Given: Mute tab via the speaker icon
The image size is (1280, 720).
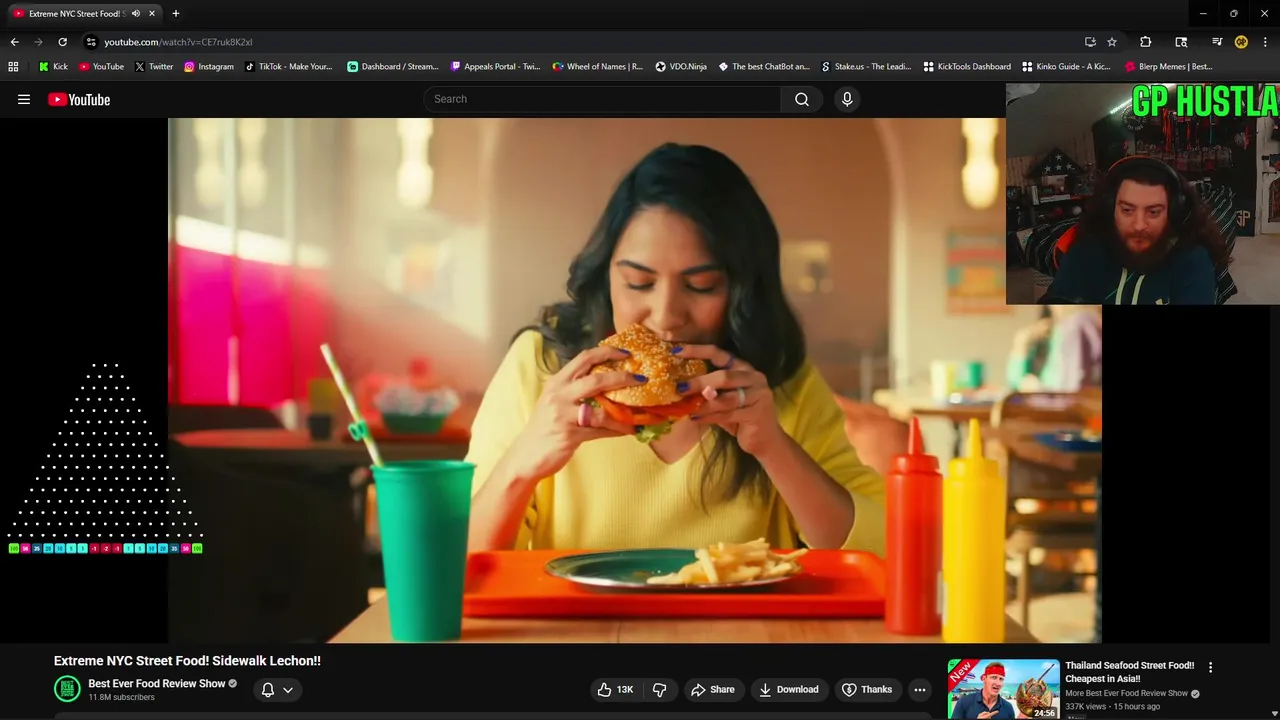Looking at the screenshot, I should [136, 14].
